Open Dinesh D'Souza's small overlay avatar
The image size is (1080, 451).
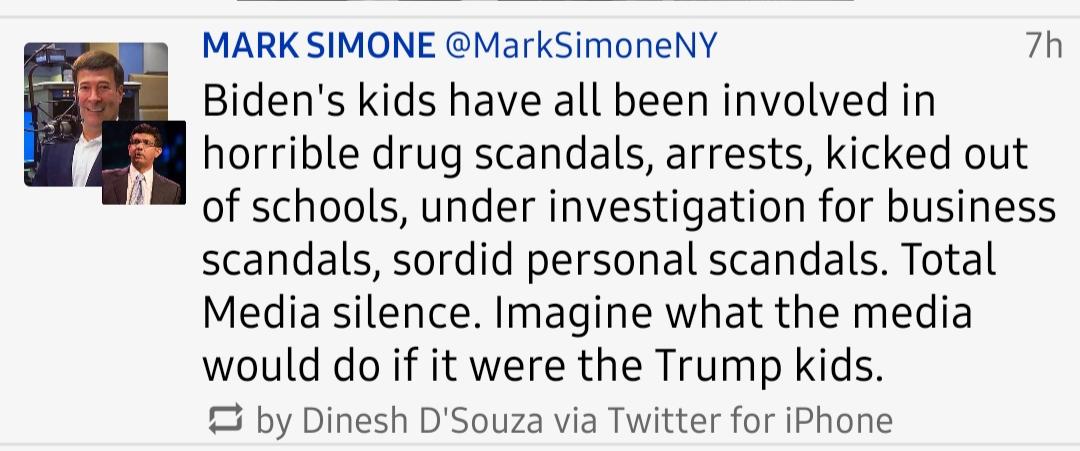(144, 162)
